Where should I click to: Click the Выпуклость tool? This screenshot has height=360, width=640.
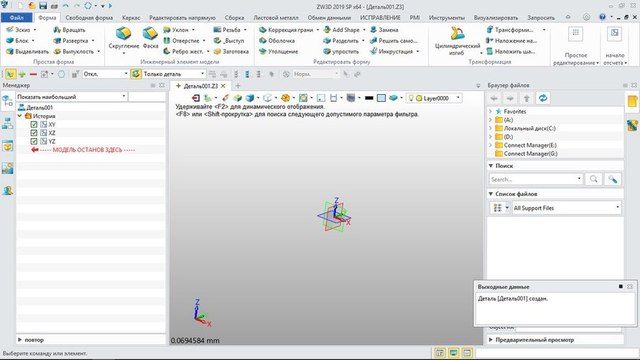pyautogui.click(x=73, y=51)
